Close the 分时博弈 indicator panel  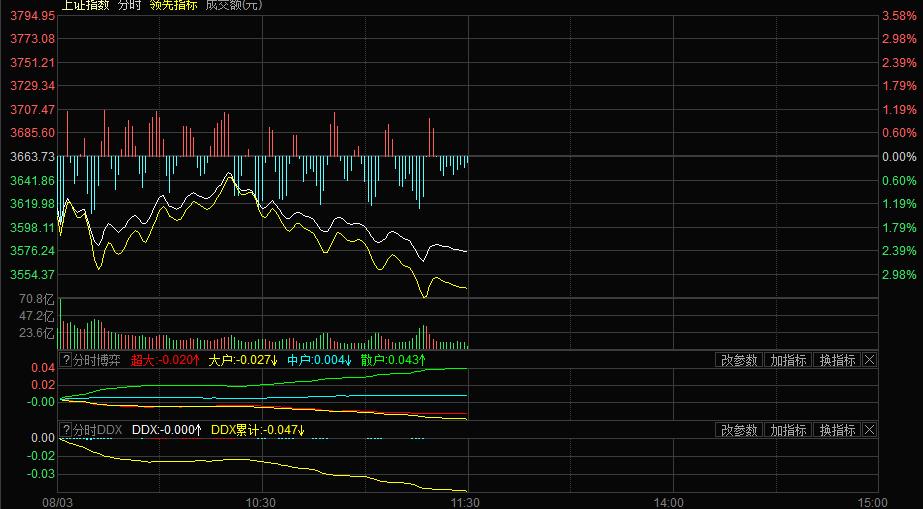869,360
